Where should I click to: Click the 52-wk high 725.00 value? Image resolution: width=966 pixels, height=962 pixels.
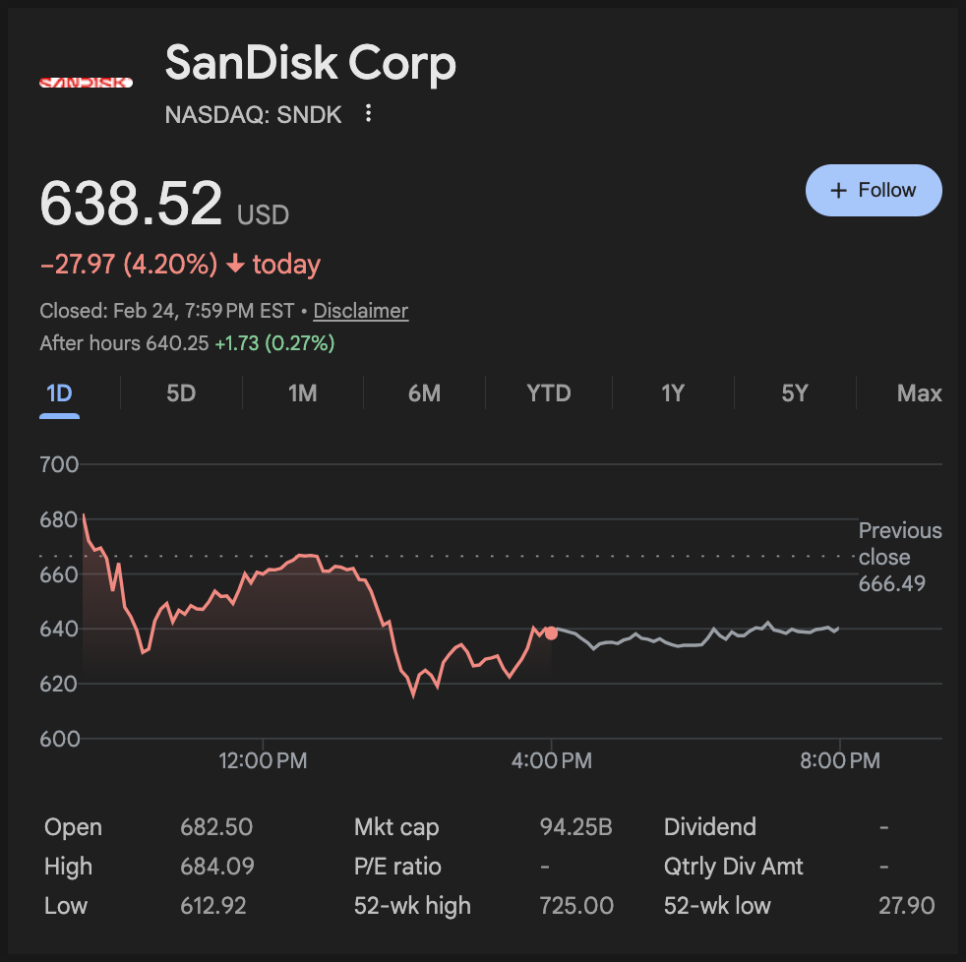(577, 906)
